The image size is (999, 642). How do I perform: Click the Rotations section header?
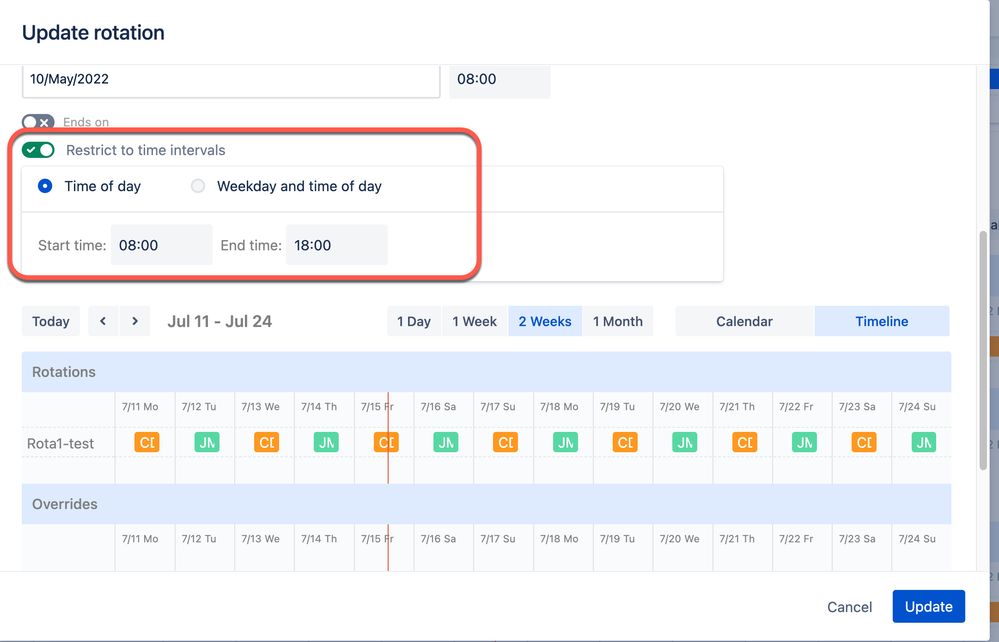[x=486, y=372]
